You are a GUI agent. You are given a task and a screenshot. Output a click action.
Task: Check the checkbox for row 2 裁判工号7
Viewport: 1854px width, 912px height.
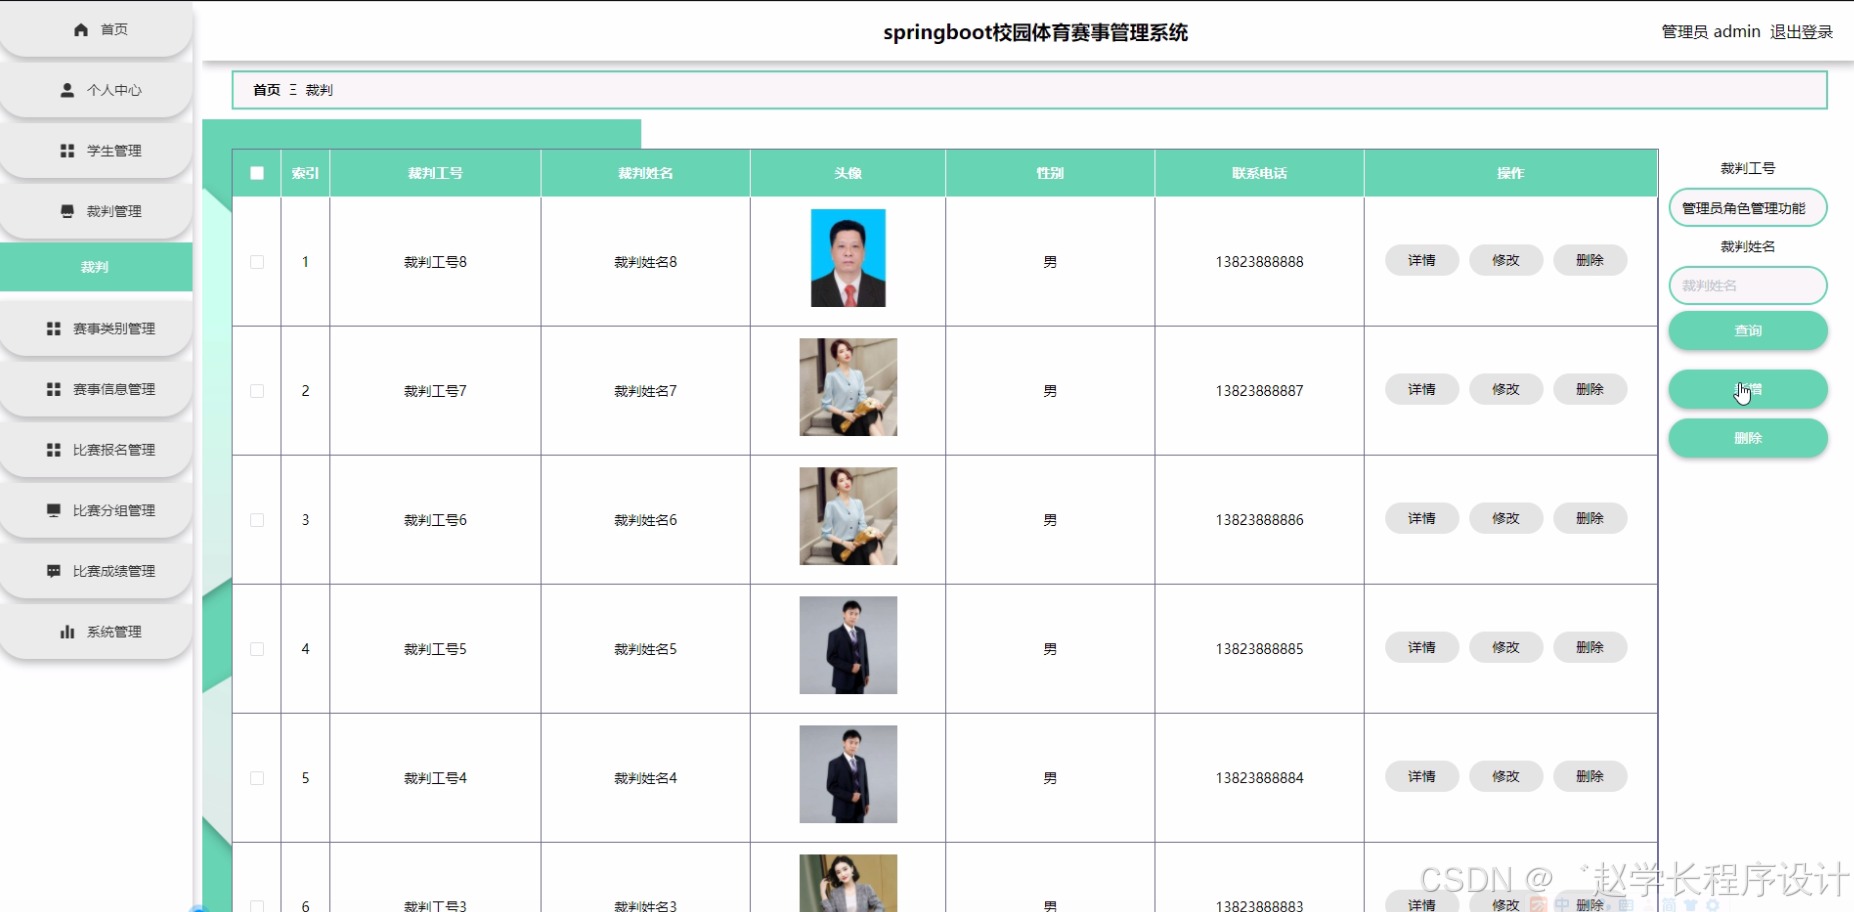257,391
